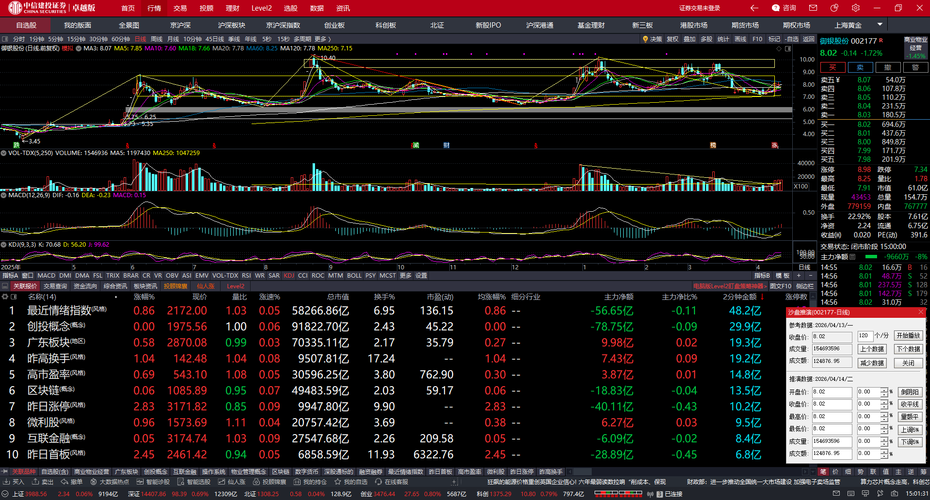Click 下个数据 in sandbox dialog
Image resolution: width=930 pixels, height=500 pixels.
(909, 349)
